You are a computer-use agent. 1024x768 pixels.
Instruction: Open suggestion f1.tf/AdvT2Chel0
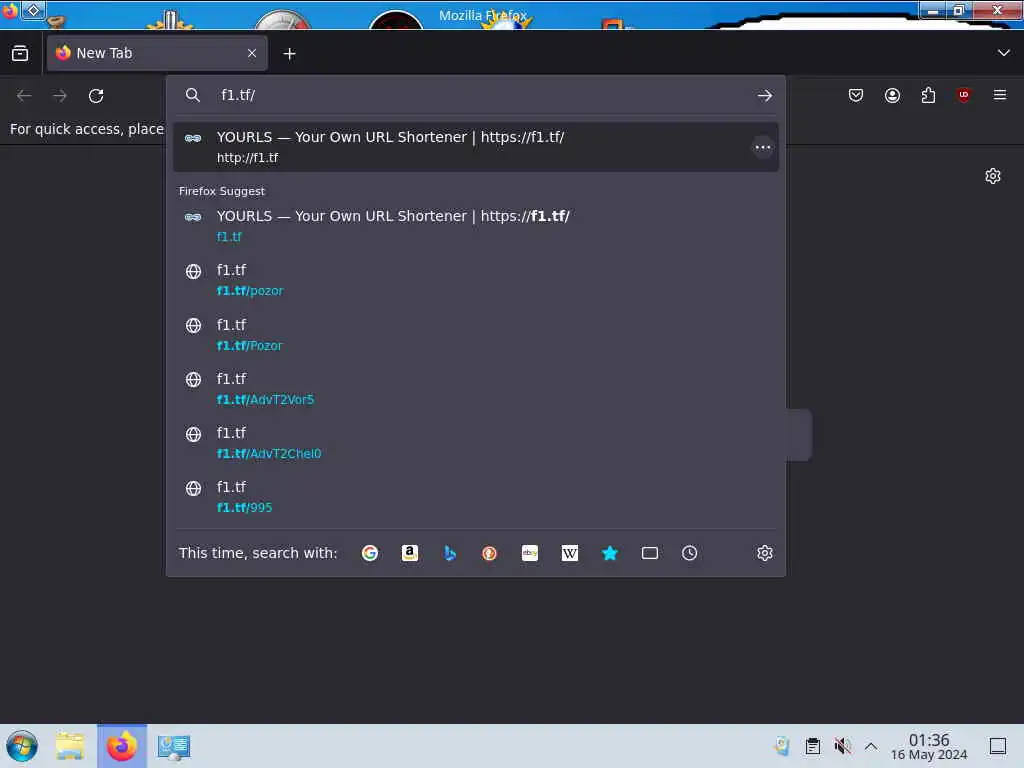pyautogui.click(x=475, y=443)
